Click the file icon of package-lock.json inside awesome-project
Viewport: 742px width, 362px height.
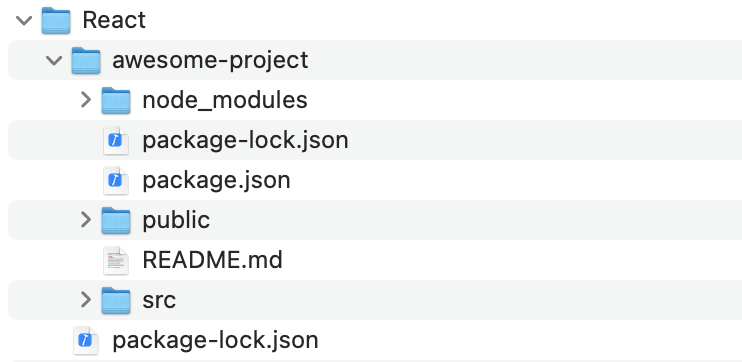[116, 140]
